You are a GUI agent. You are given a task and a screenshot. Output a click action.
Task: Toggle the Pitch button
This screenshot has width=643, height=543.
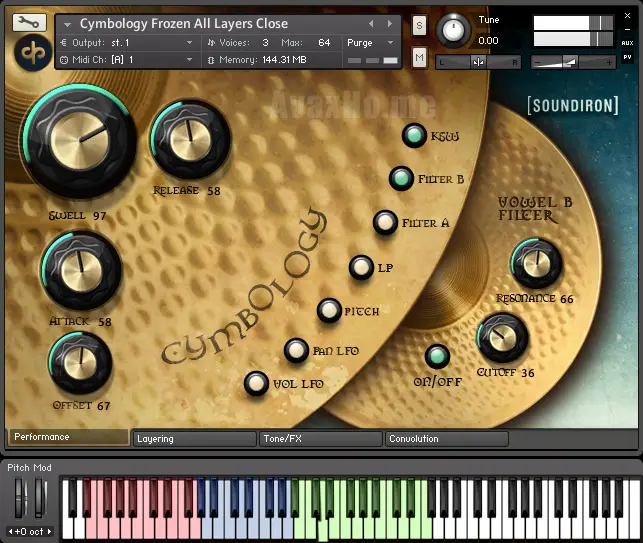tap(329, 310)
